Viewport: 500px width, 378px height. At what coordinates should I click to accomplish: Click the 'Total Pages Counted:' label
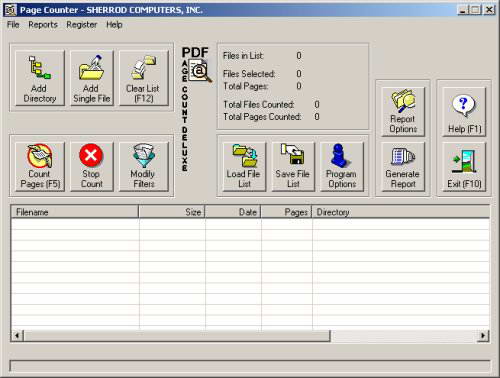pos(262,117)
